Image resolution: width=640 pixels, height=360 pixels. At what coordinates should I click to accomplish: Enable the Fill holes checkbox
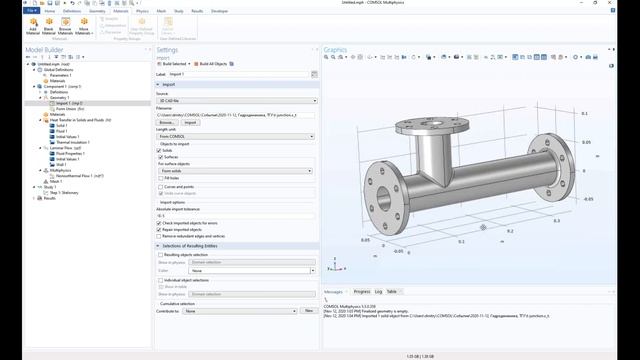161,178
